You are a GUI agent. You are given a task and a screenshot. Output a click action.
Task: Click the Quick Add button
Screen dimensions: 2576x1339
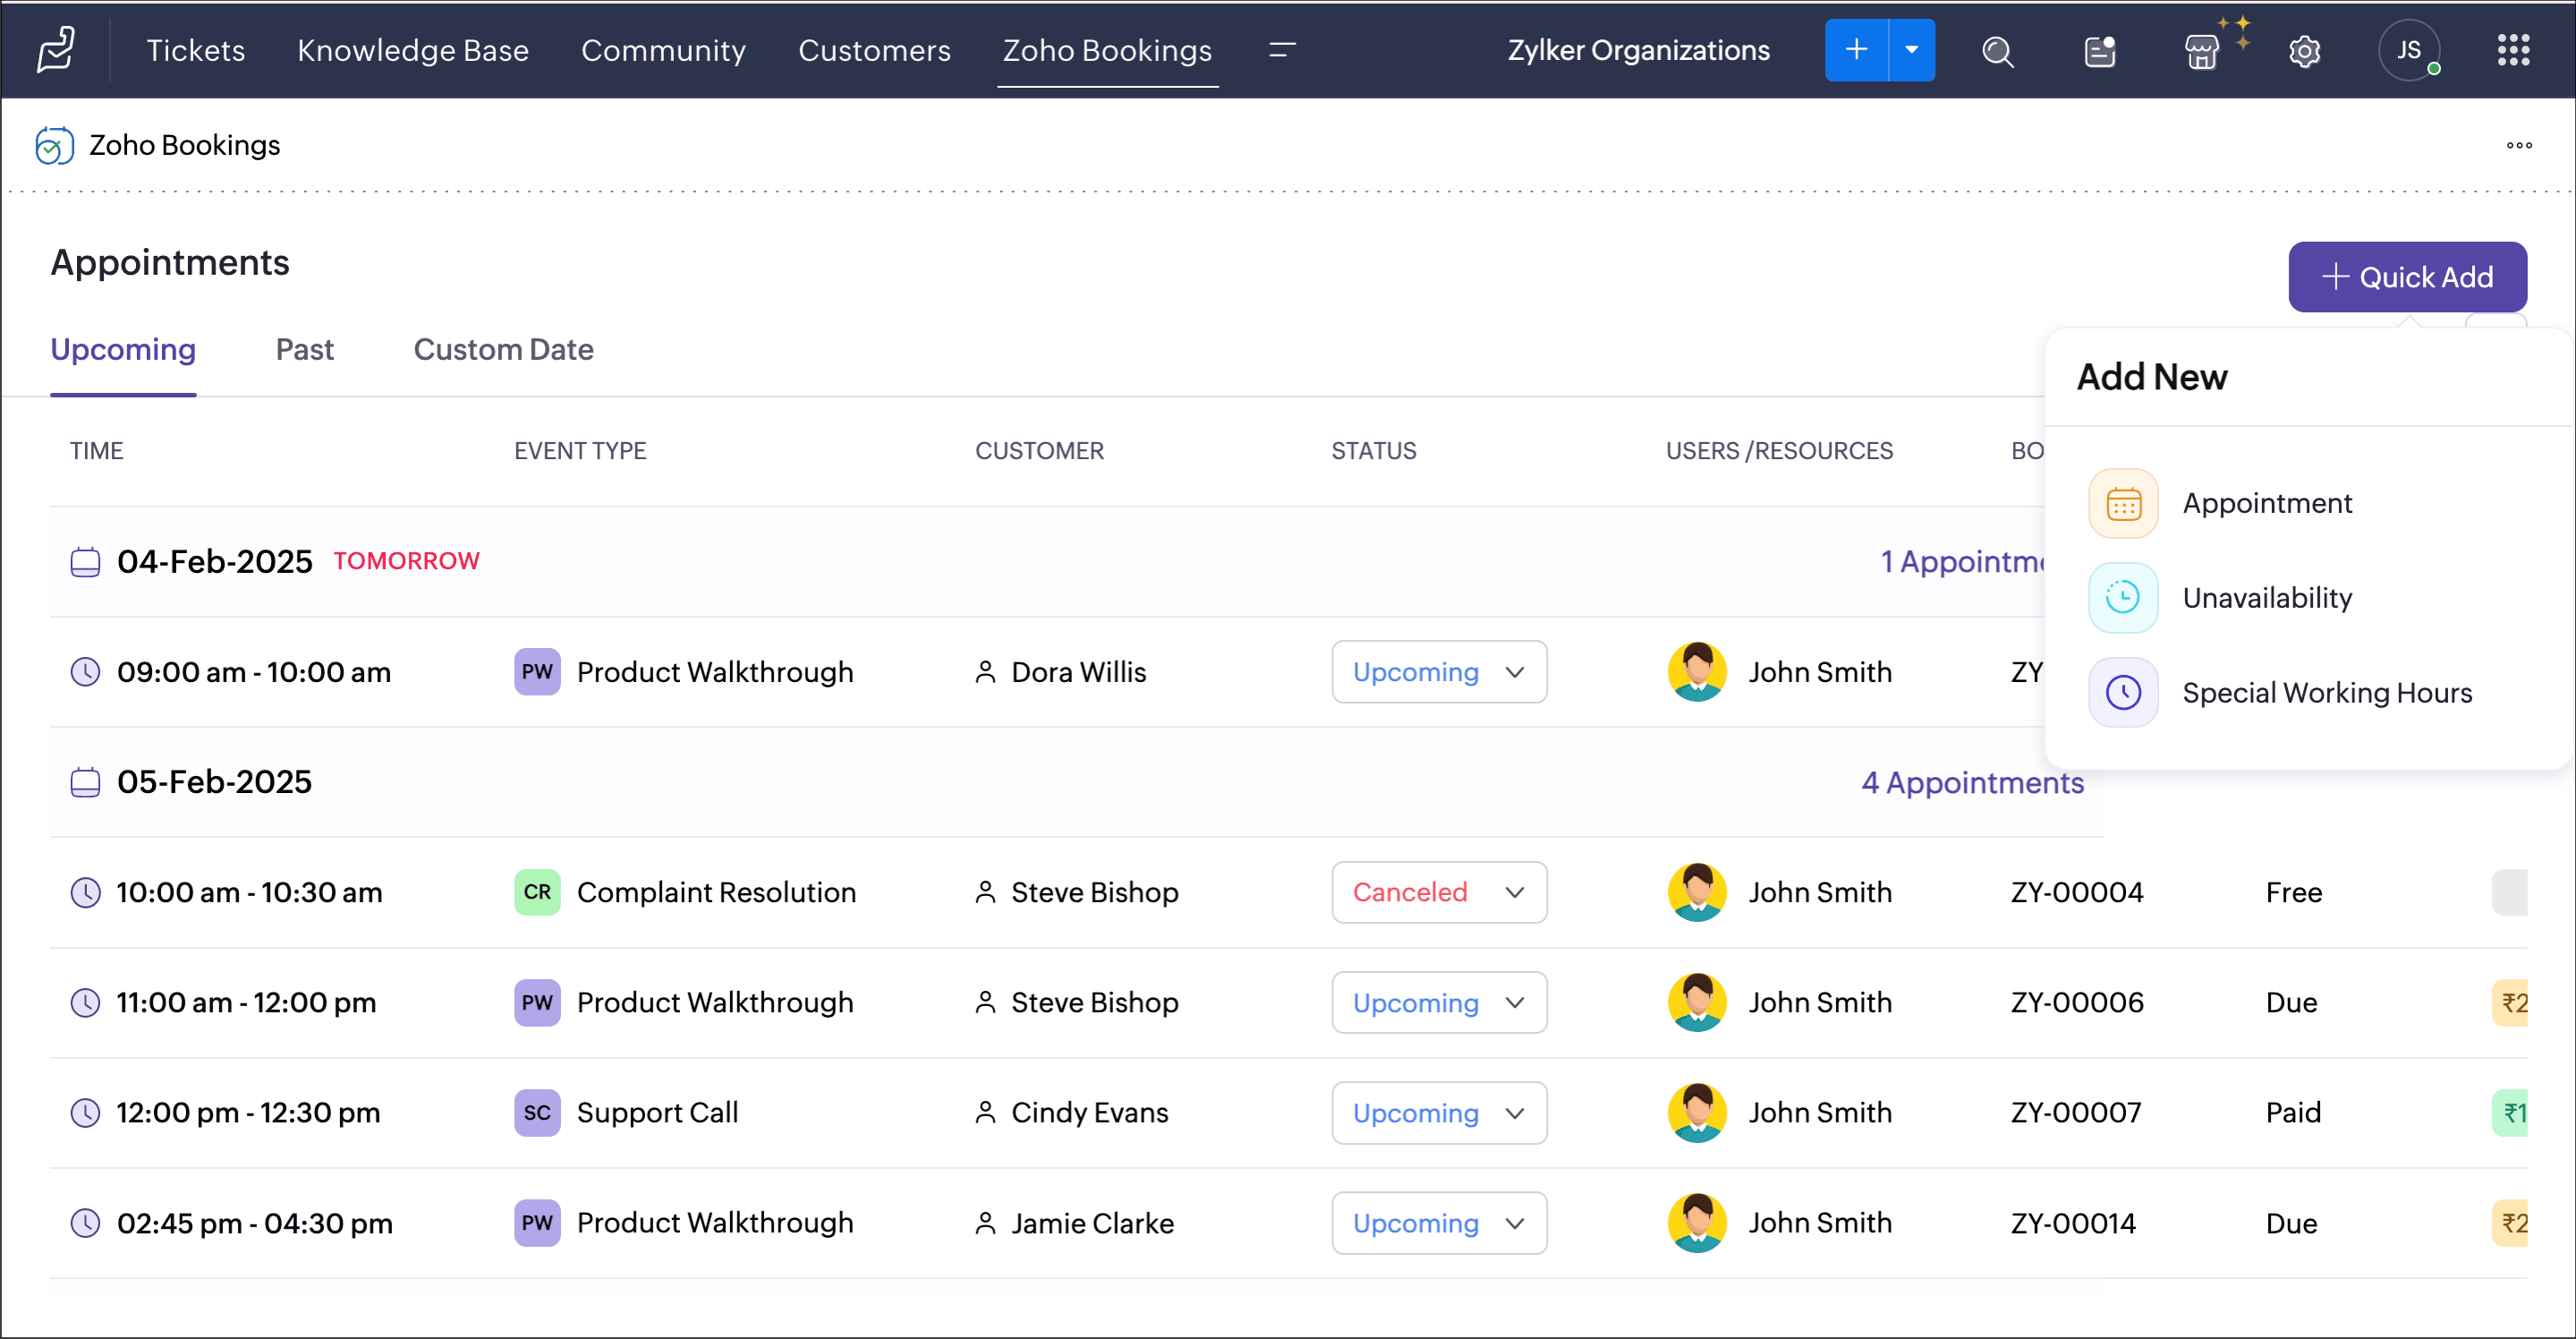click(x=2406, y=277)
